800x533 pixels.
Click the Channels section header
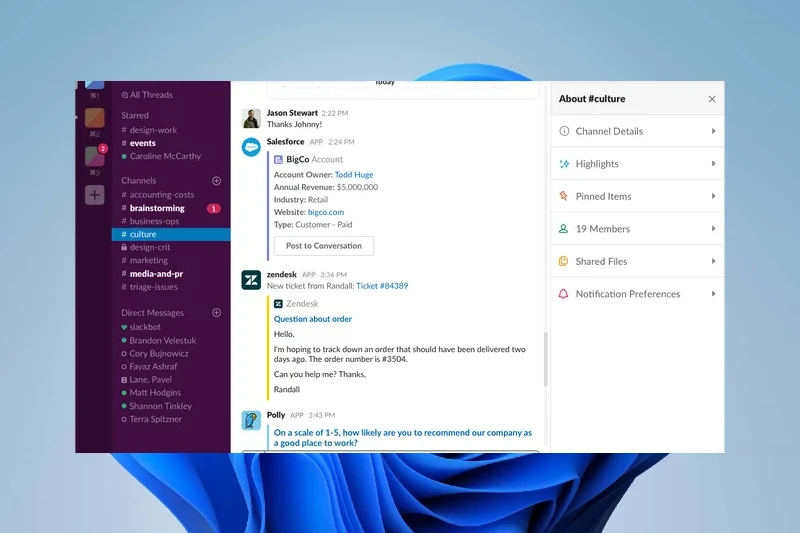(x=138, y=181)
